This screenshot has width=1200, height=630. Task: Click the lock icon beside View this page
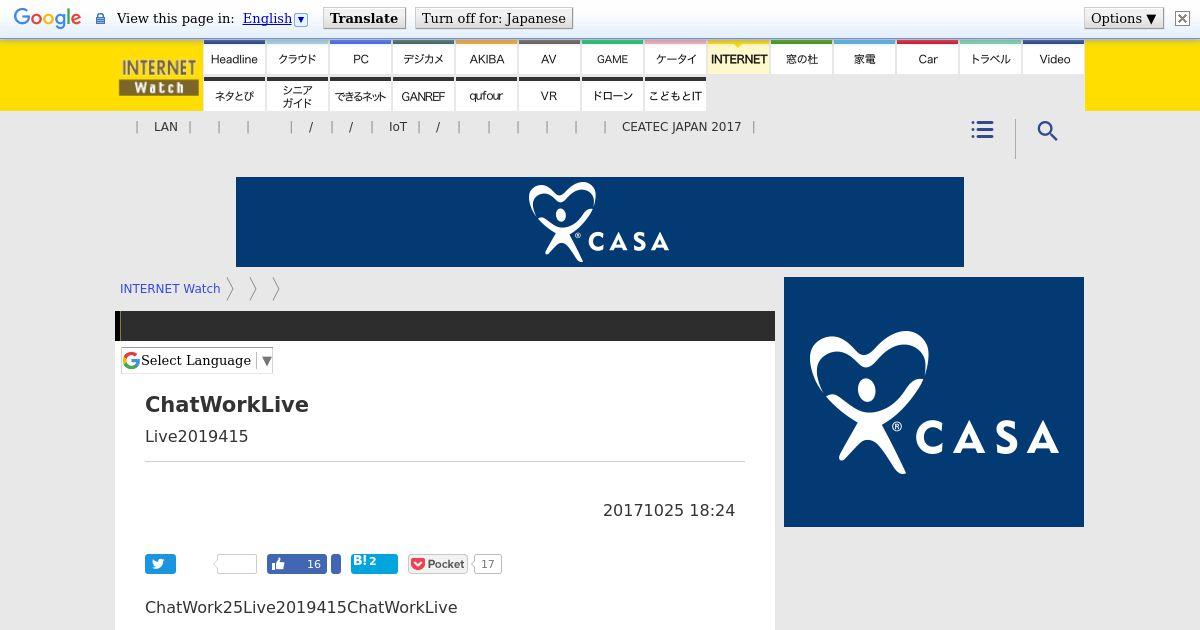coord(100,19)
